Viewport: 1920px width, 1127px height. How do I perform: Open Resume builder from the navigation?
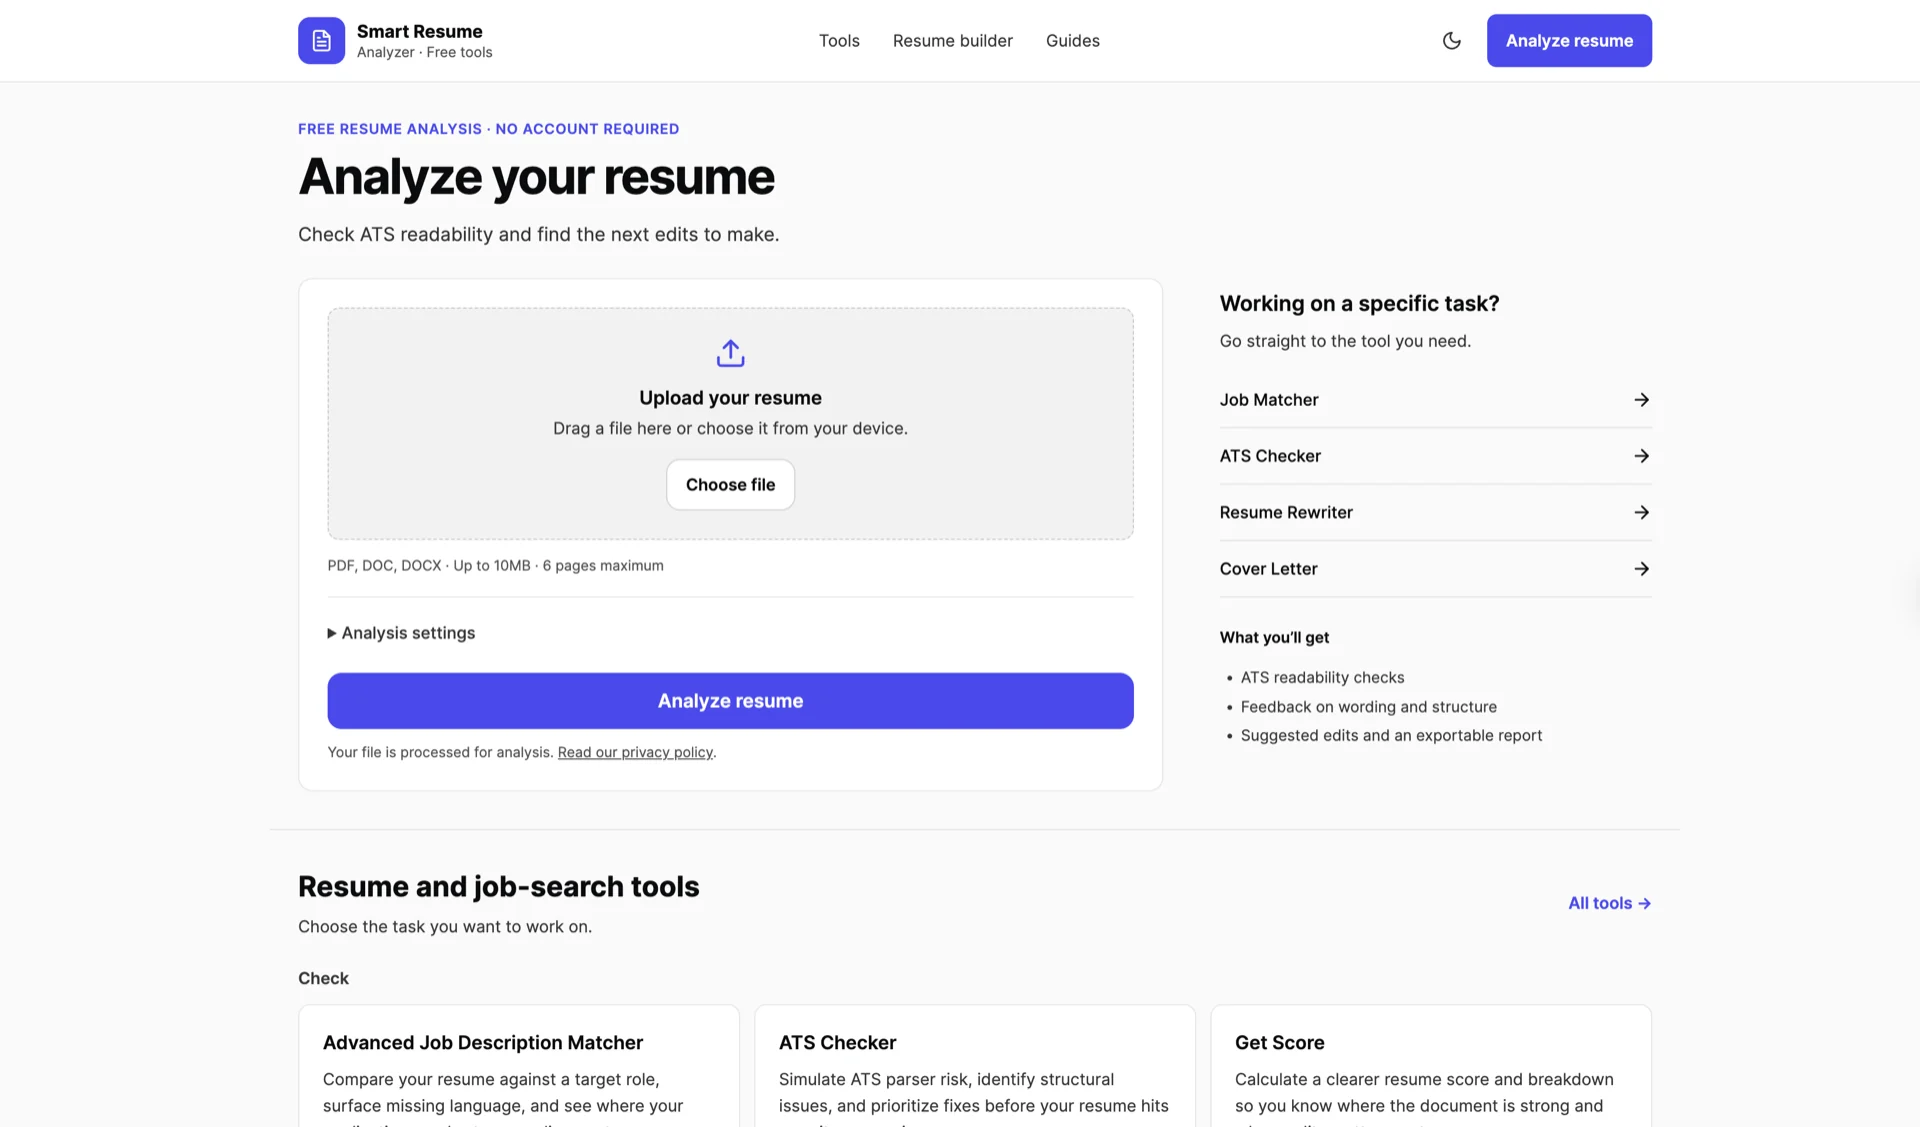952,40
